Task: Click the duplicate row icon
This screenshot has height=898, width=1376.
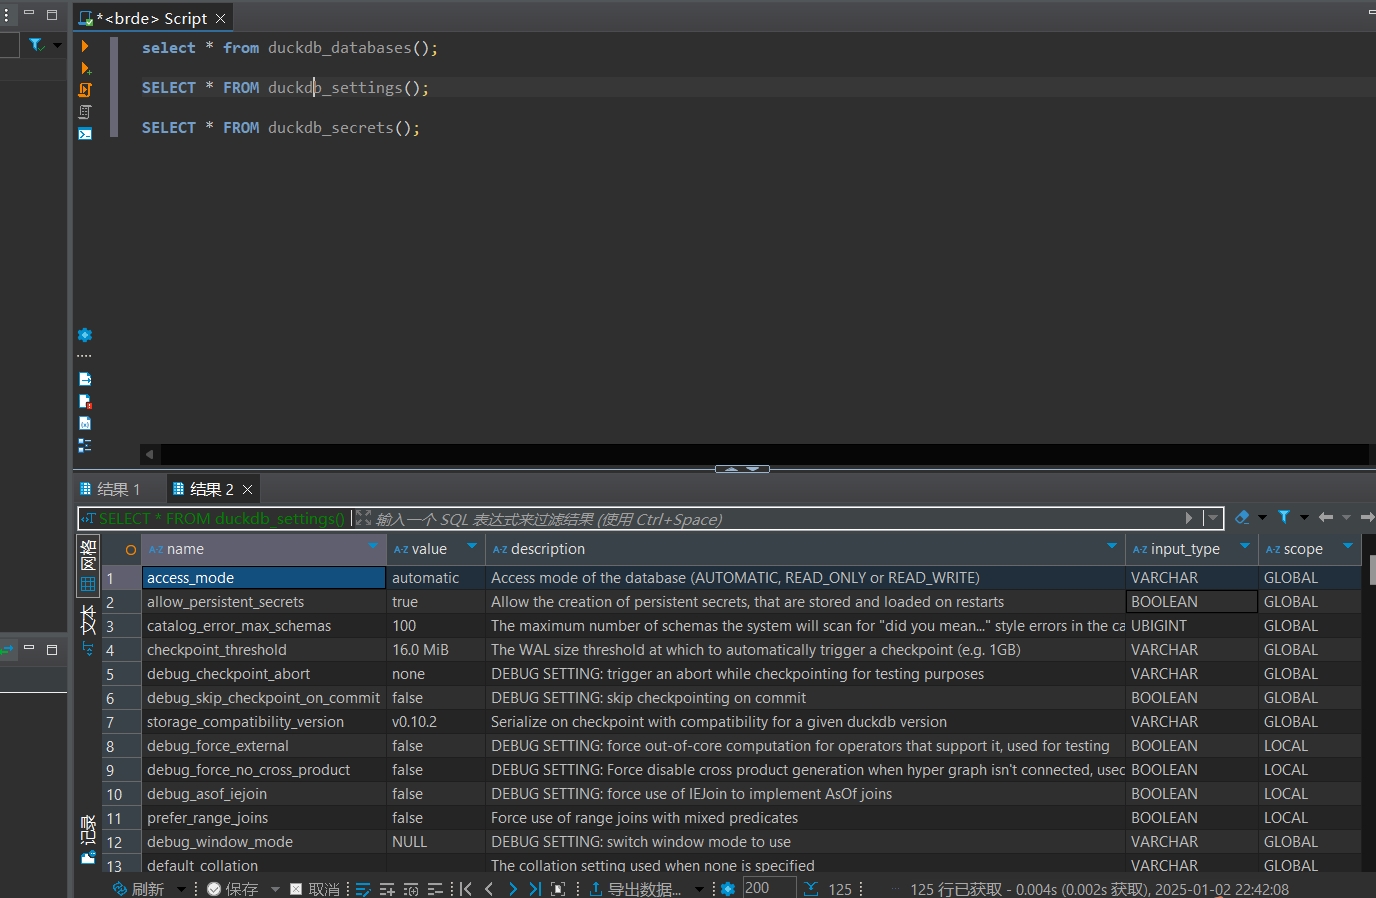Action: tap(411, 889)
